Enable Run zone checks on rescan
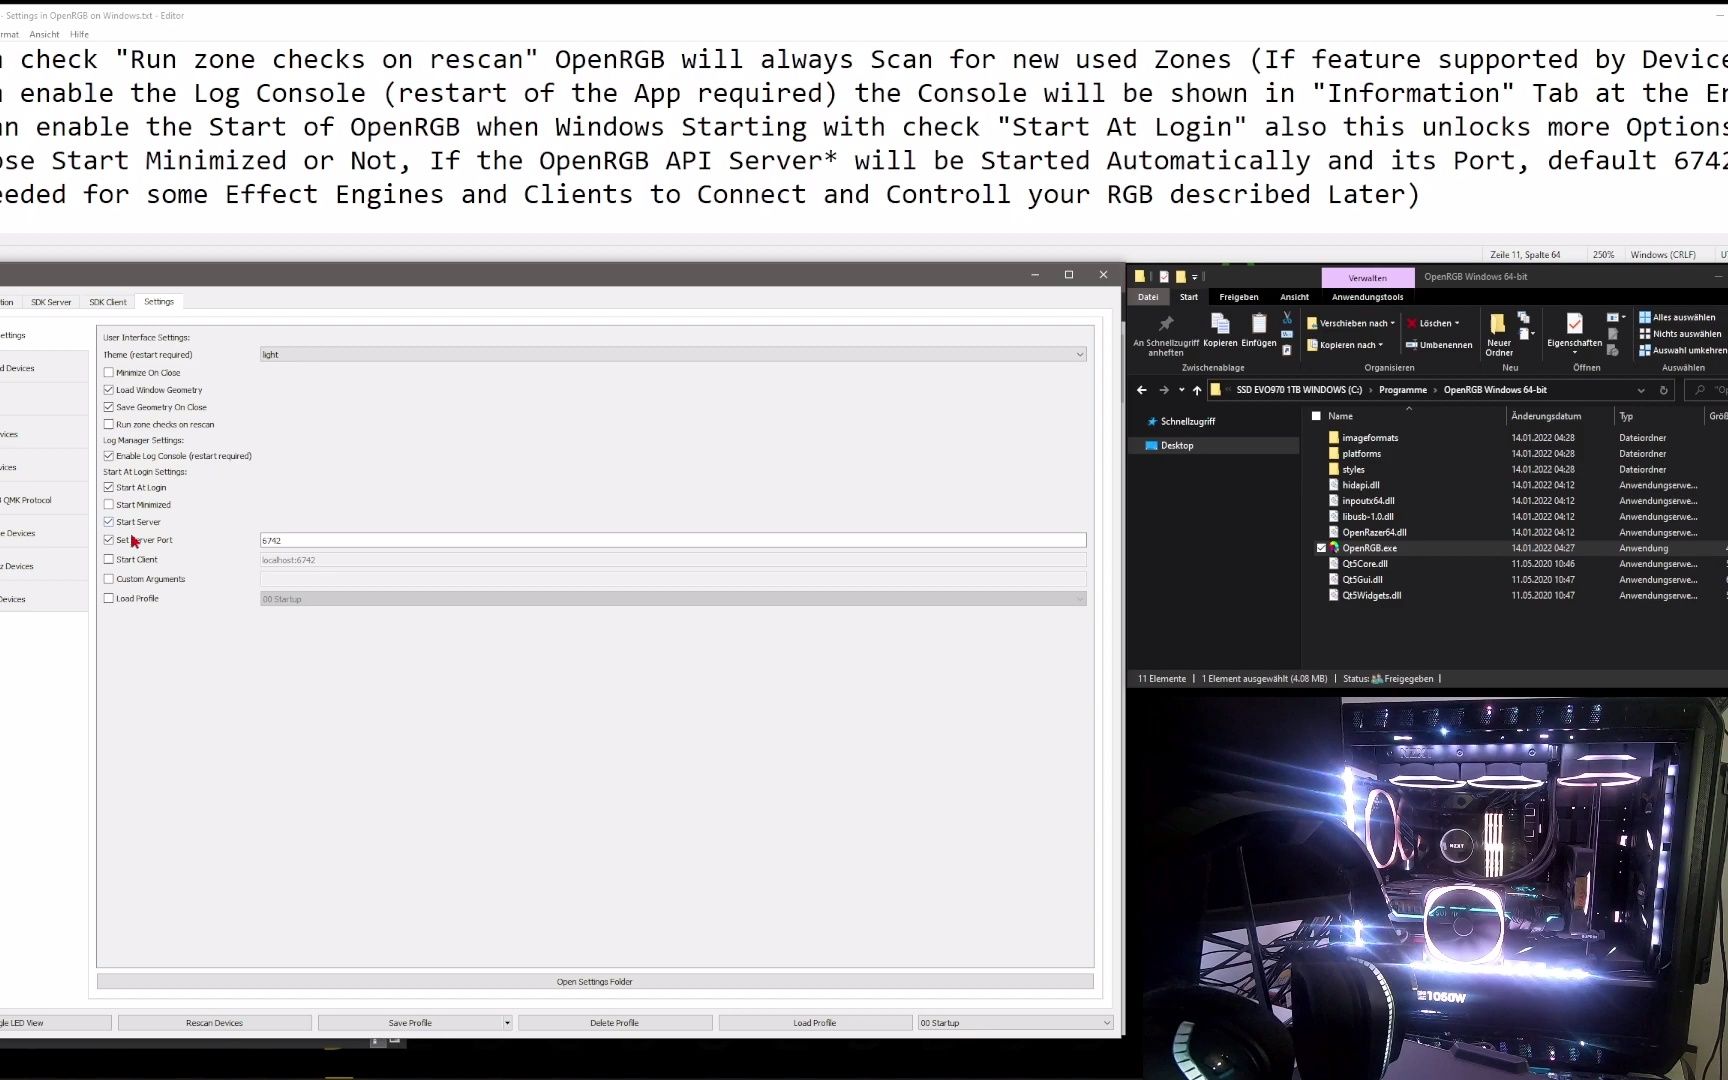Screen dimensions: 1728x1080 coord(109,425)
